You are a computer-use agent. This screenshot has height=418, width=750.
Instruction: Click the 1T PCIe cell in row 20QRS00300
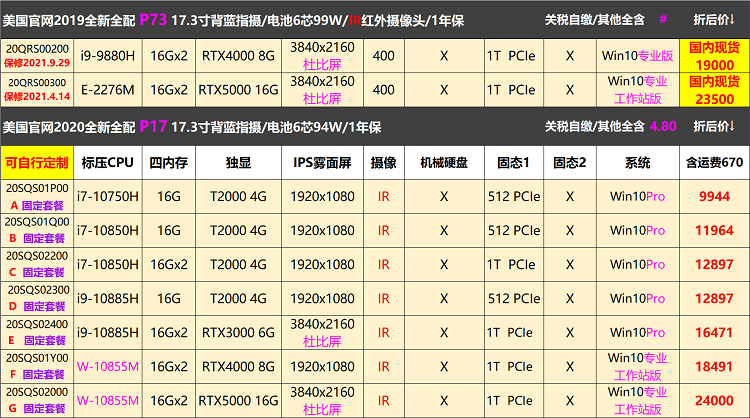[514, 90]
